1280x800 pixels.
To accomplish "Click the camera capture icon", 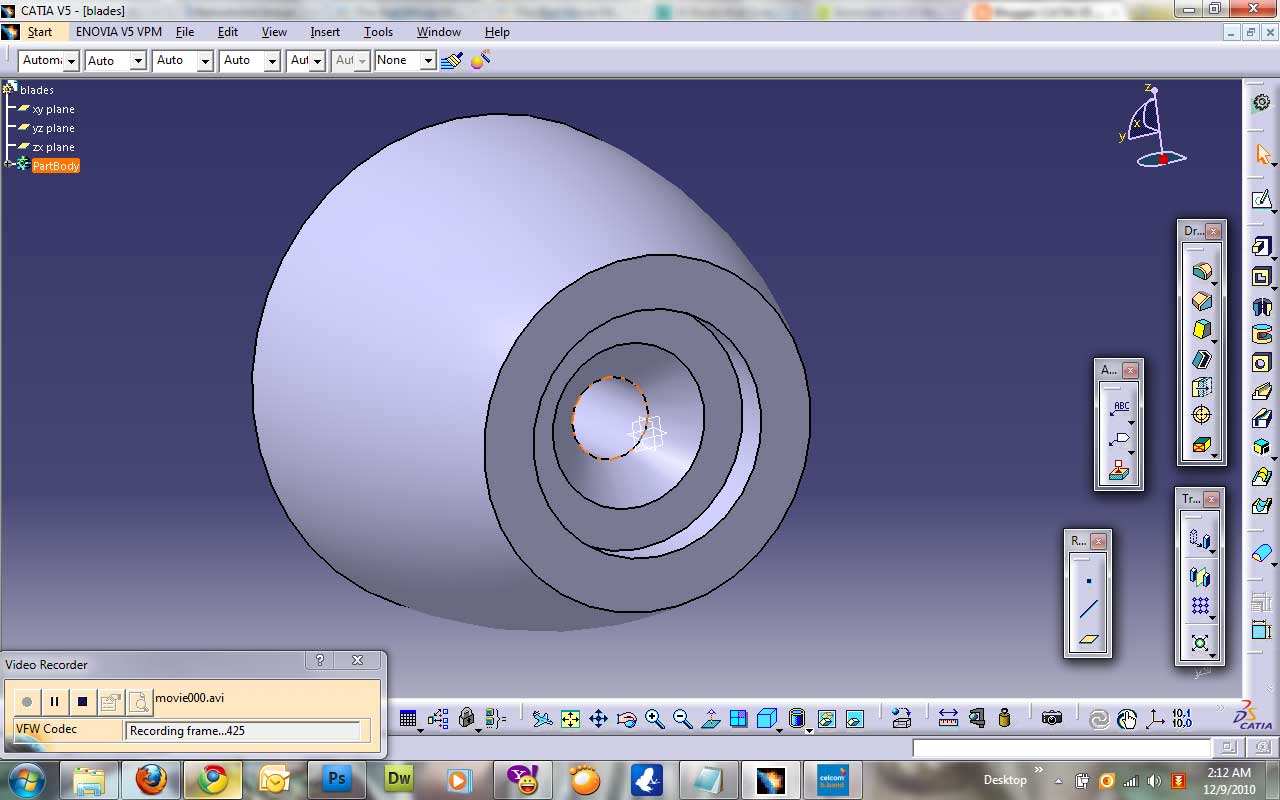I will point(1051,718).
